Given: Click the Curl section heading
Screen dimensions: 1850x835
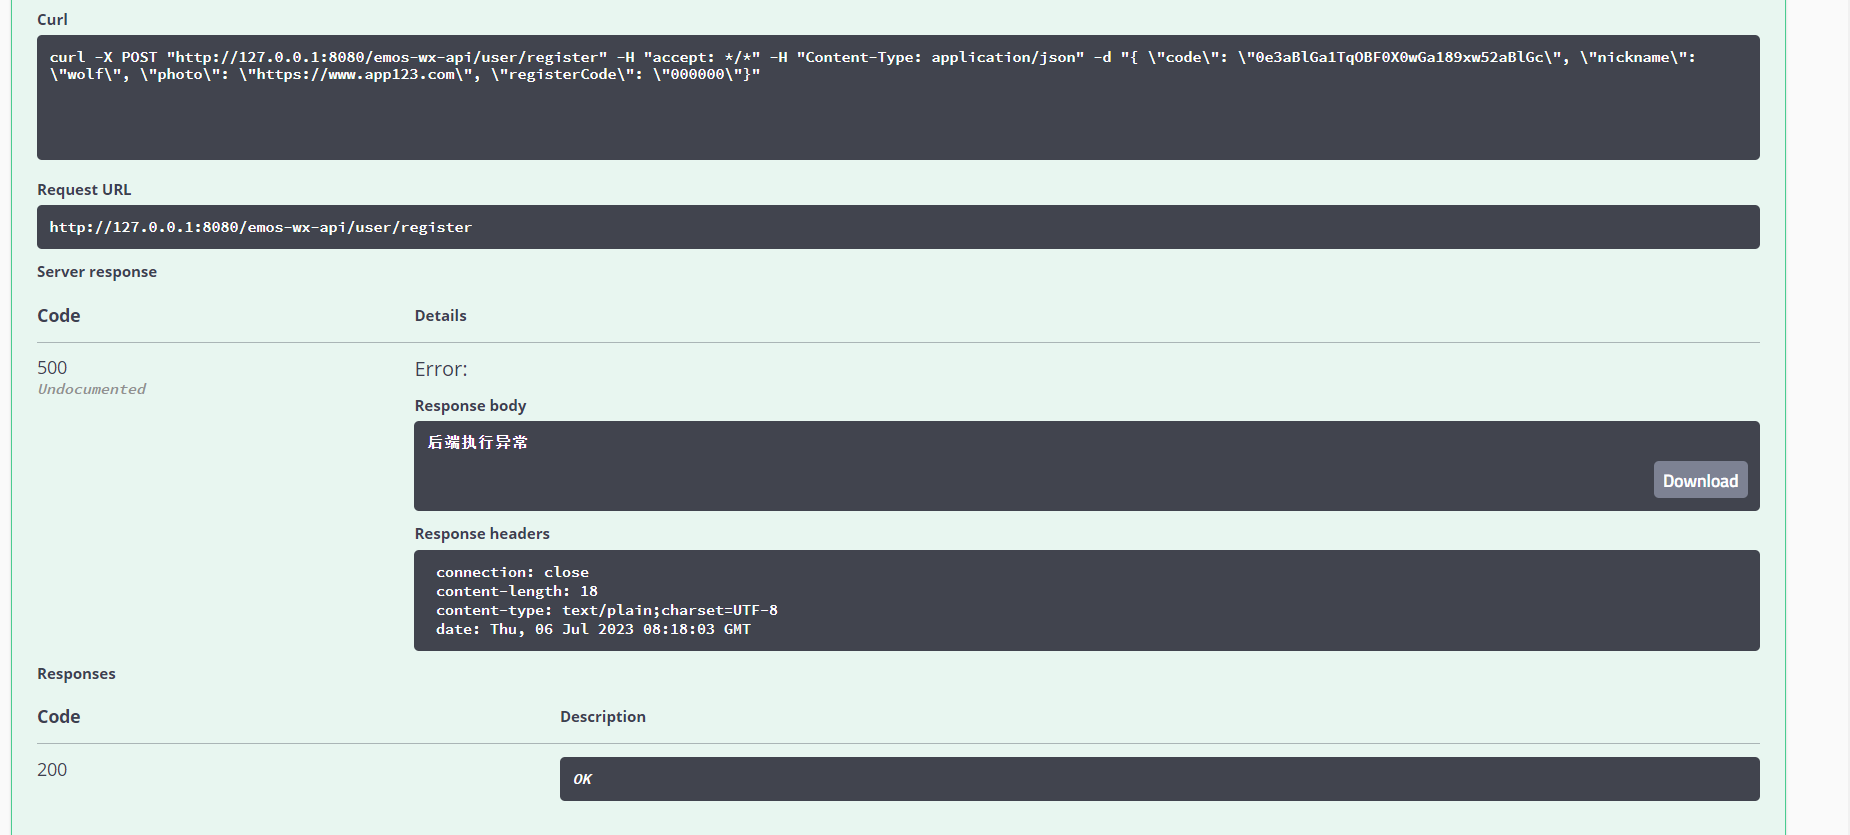Looking at the screenshot, I should [x=52, y=20].
